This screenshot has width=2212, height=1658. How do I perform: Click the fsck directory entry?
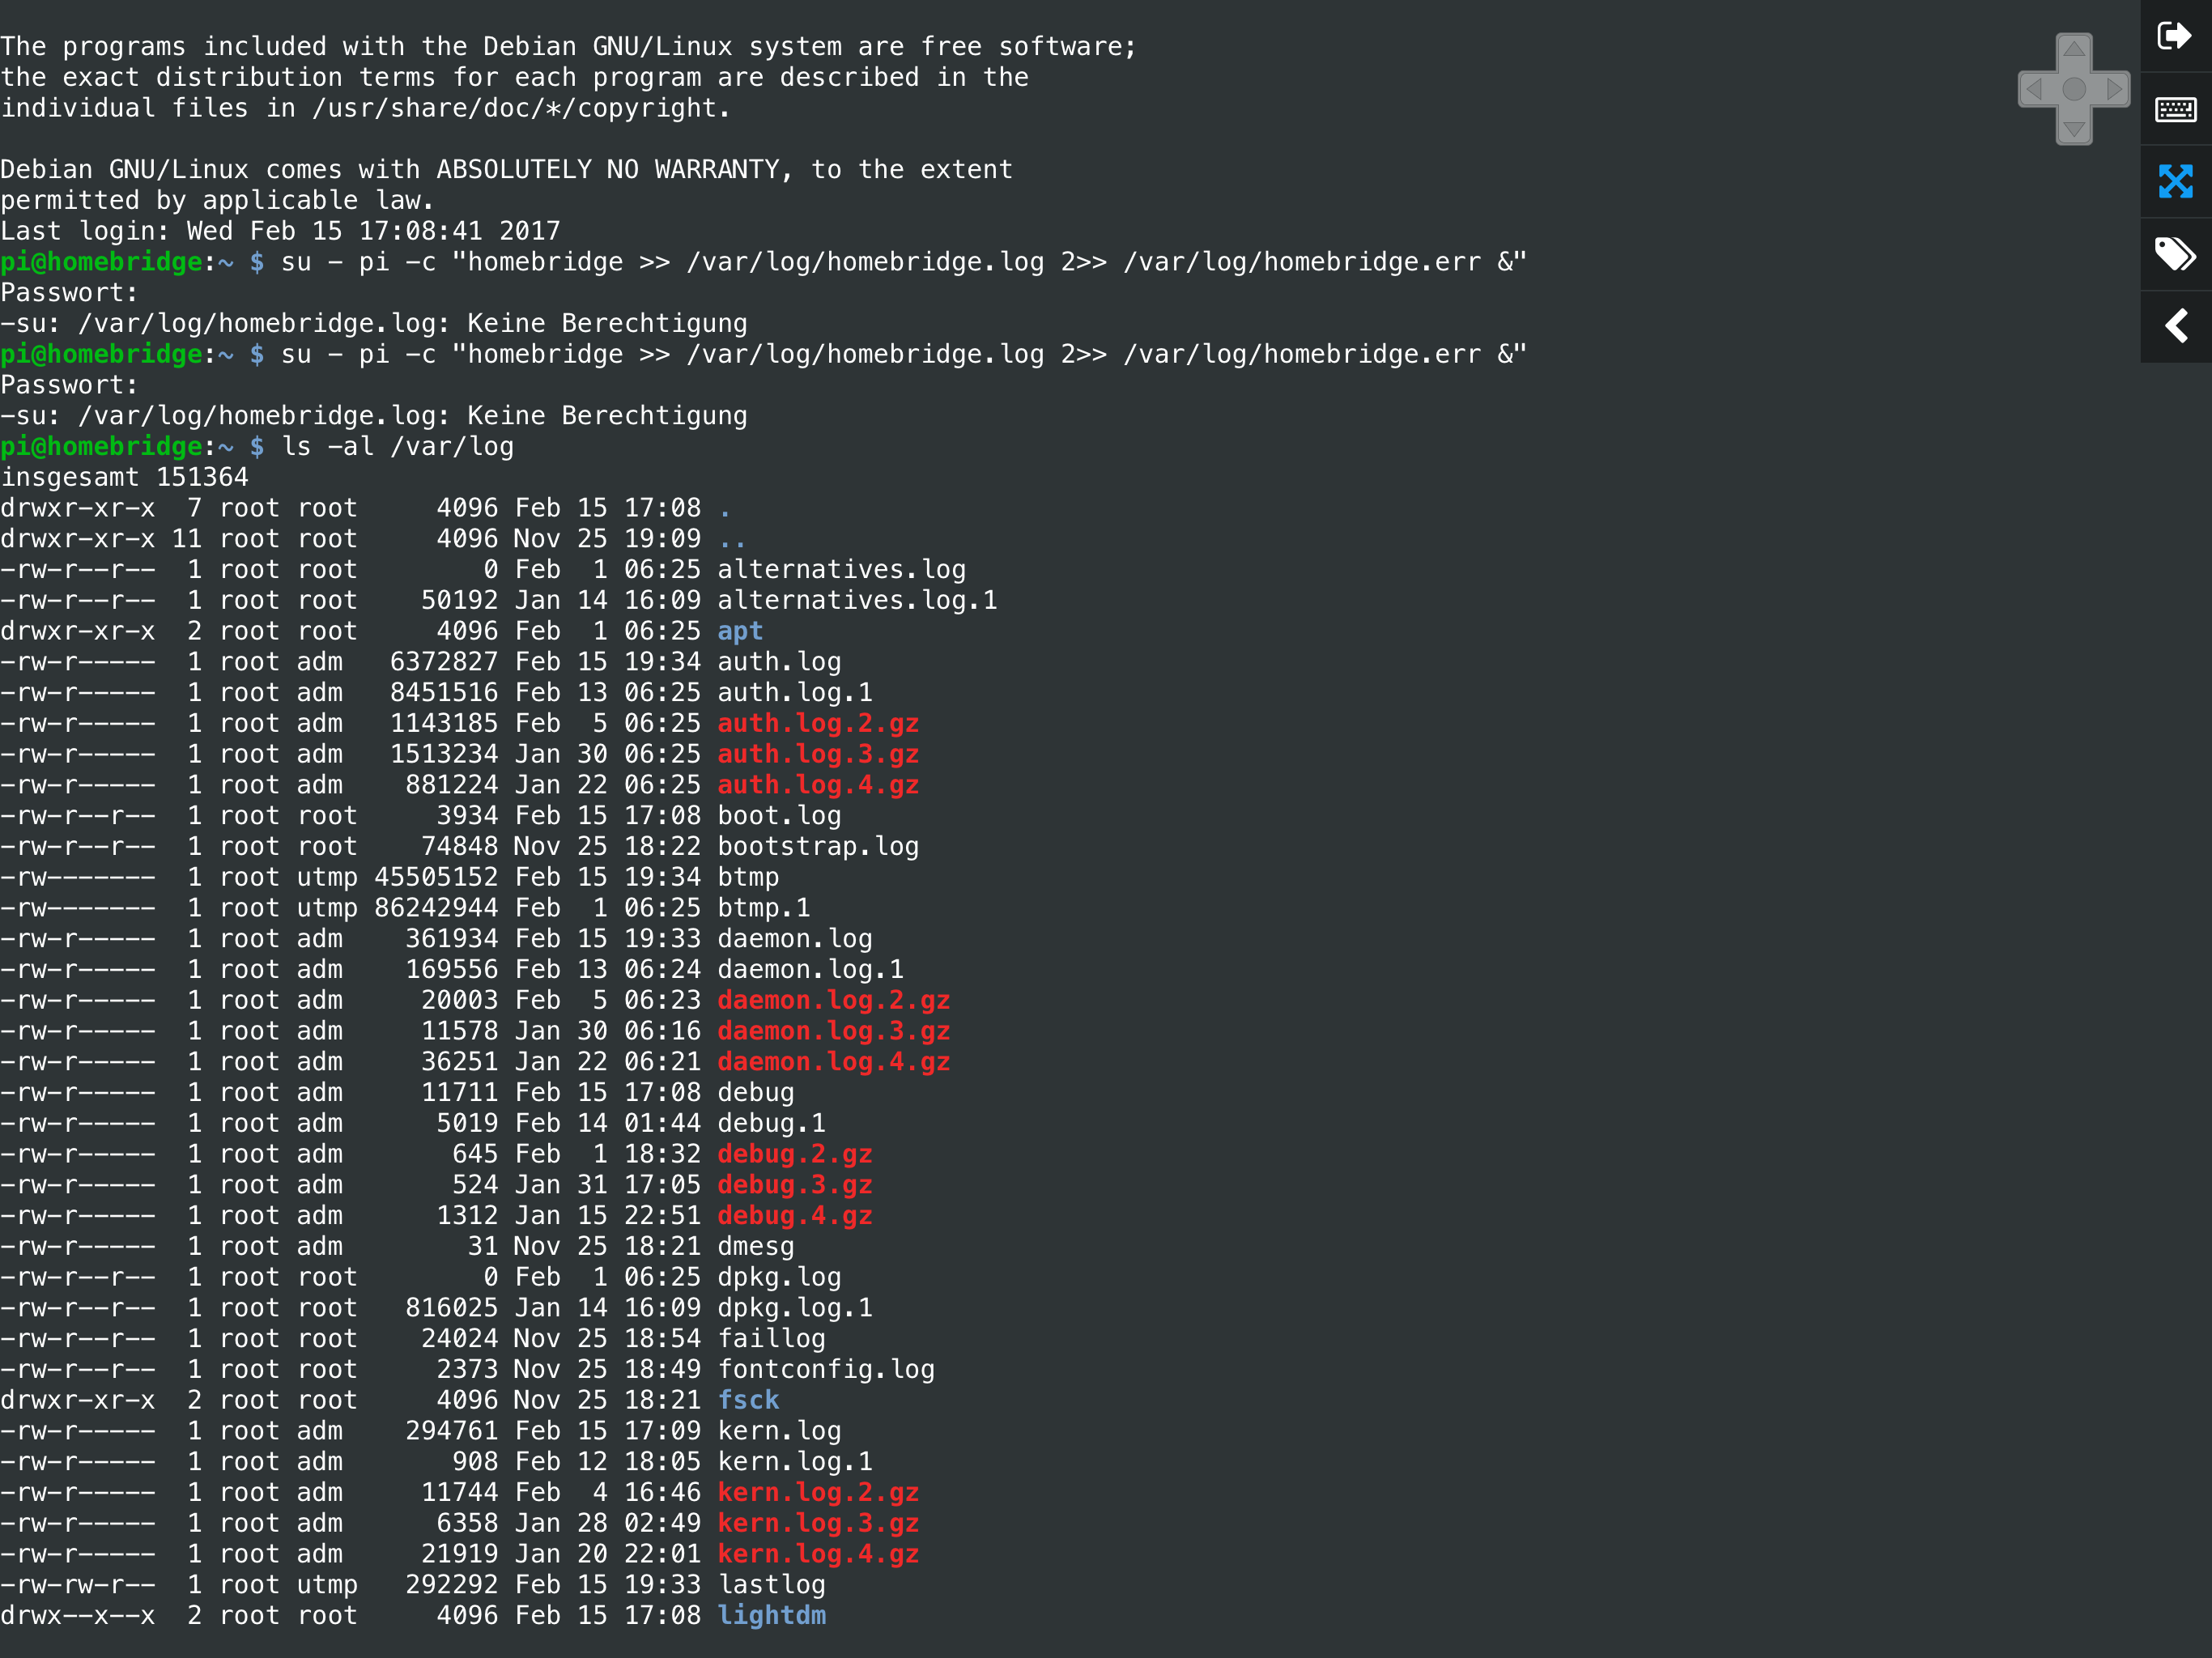748,1400
